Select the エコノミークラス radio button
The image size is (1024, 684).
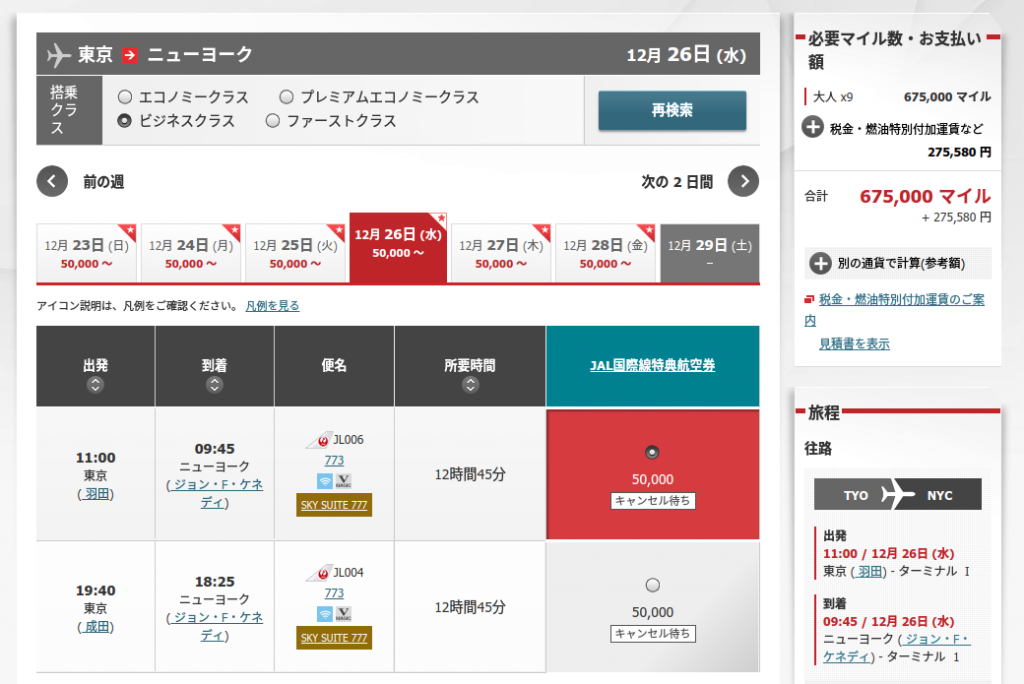(125, 97)
